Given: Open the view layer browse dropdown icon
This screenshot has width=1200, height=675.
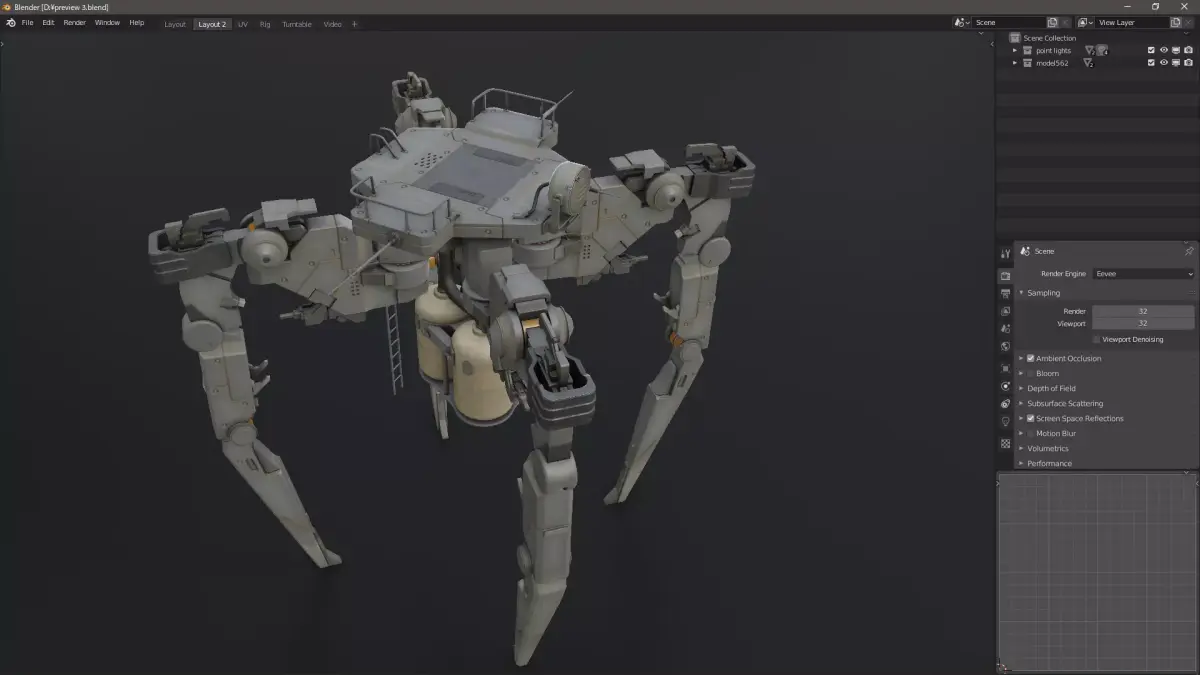Looking at the screenshot, I should point(1085,22).
